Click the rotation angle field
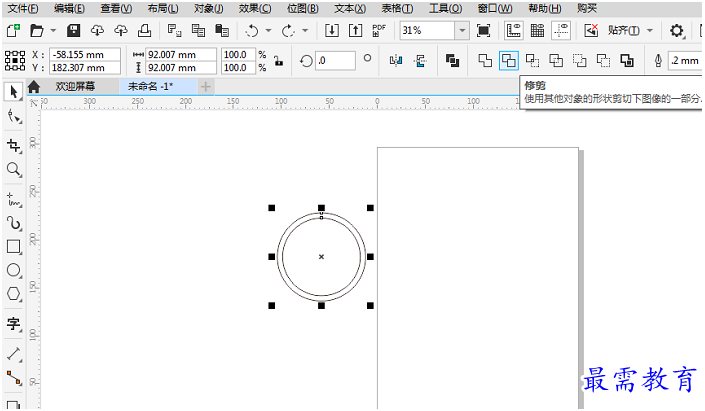This screenshot has width=705, height=411. tap(335, 61)
